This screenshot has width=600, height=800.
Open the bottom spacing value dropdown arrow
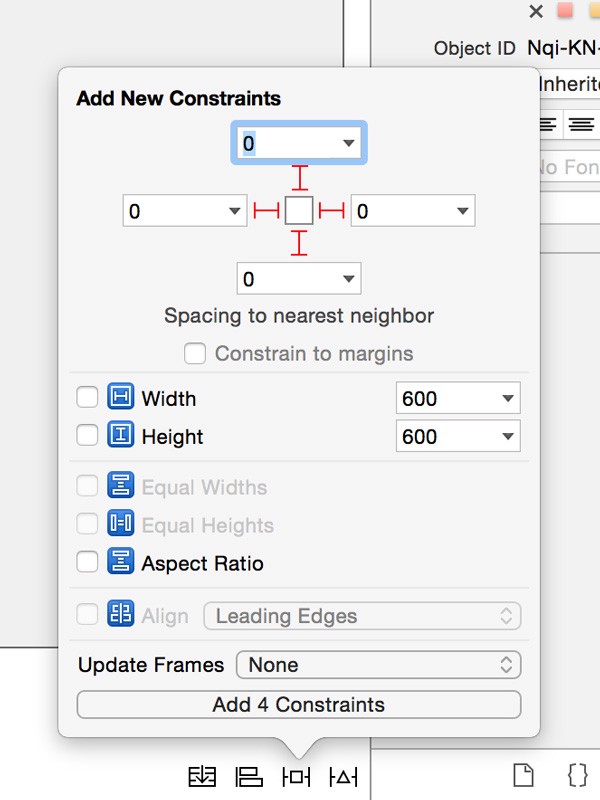coord(348,279)
